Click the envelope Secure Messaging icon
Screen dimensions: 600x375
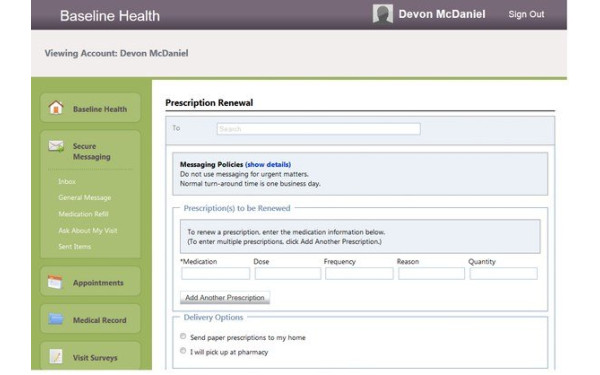tap(56, 146)
